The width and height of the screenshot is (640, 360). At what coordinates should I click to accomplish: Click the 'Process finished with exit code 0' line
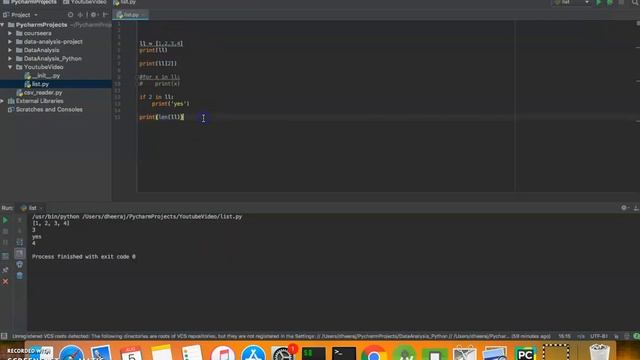pyautogui.click(x=84, y=257)
